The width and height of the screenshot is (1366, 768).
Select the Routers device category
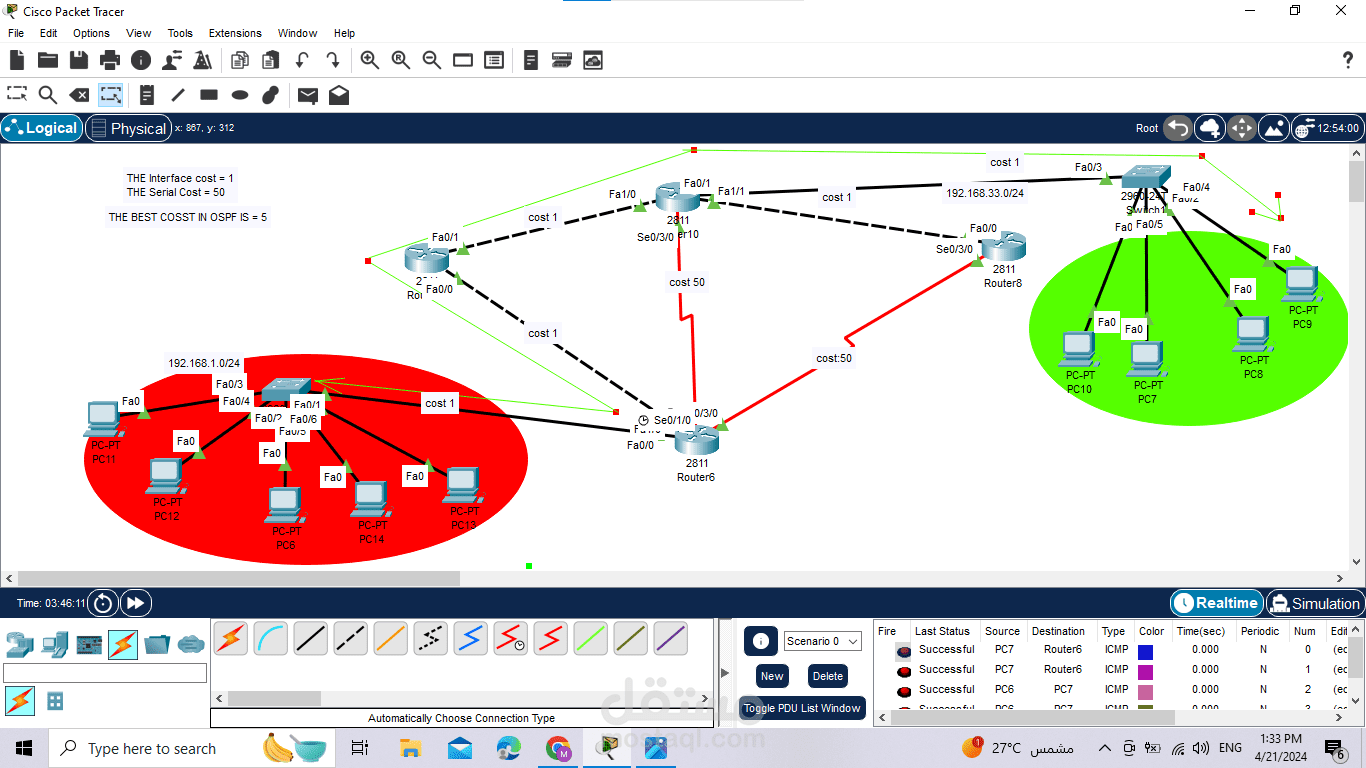click(x=20, y=647)
